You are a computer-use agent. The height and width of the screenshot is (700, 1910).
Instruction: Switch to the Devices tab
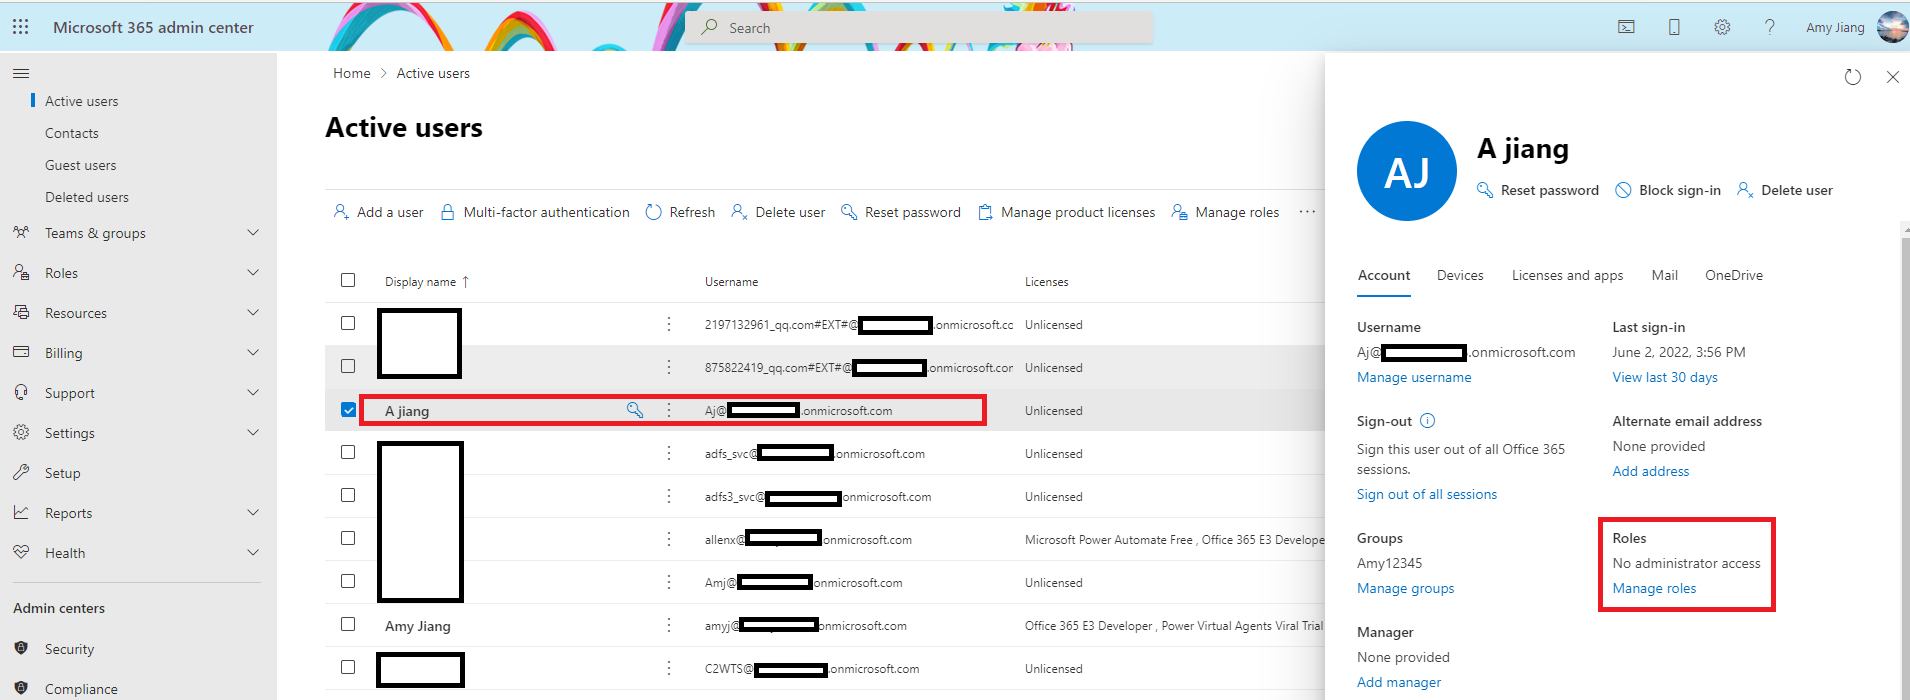[1460, 275]
